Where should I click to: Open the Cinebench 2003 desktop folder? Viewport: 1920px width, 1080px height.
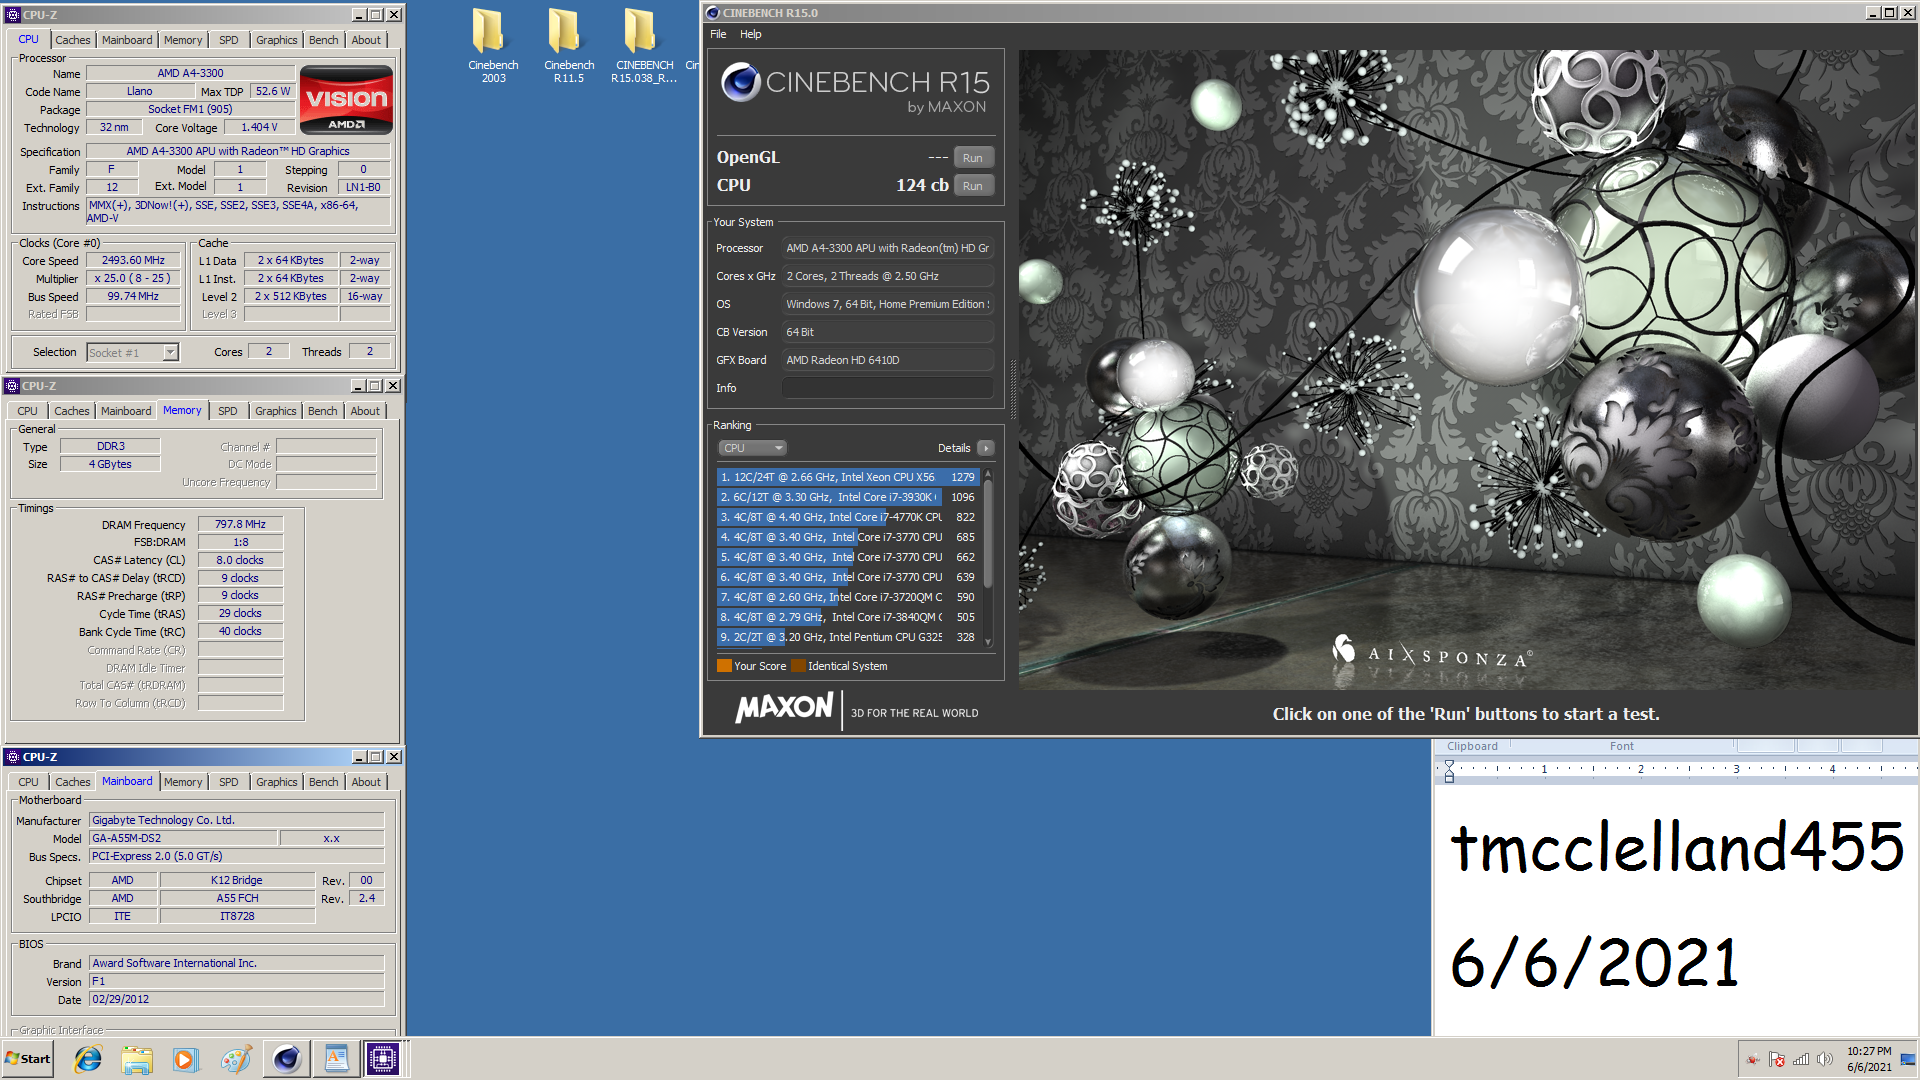coord(493,45)
